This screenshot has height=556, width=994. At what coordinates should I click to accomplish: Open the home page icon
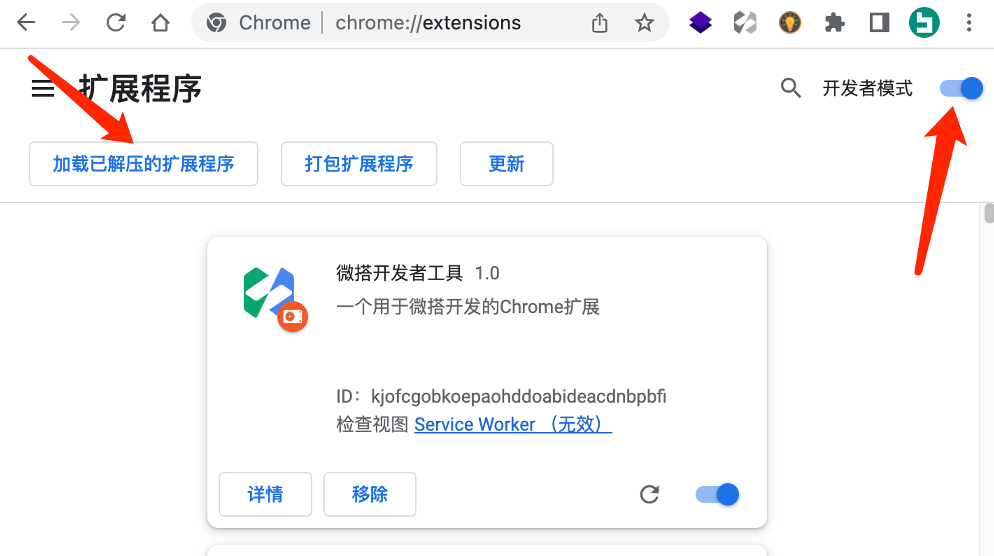[x=160, y=23]
